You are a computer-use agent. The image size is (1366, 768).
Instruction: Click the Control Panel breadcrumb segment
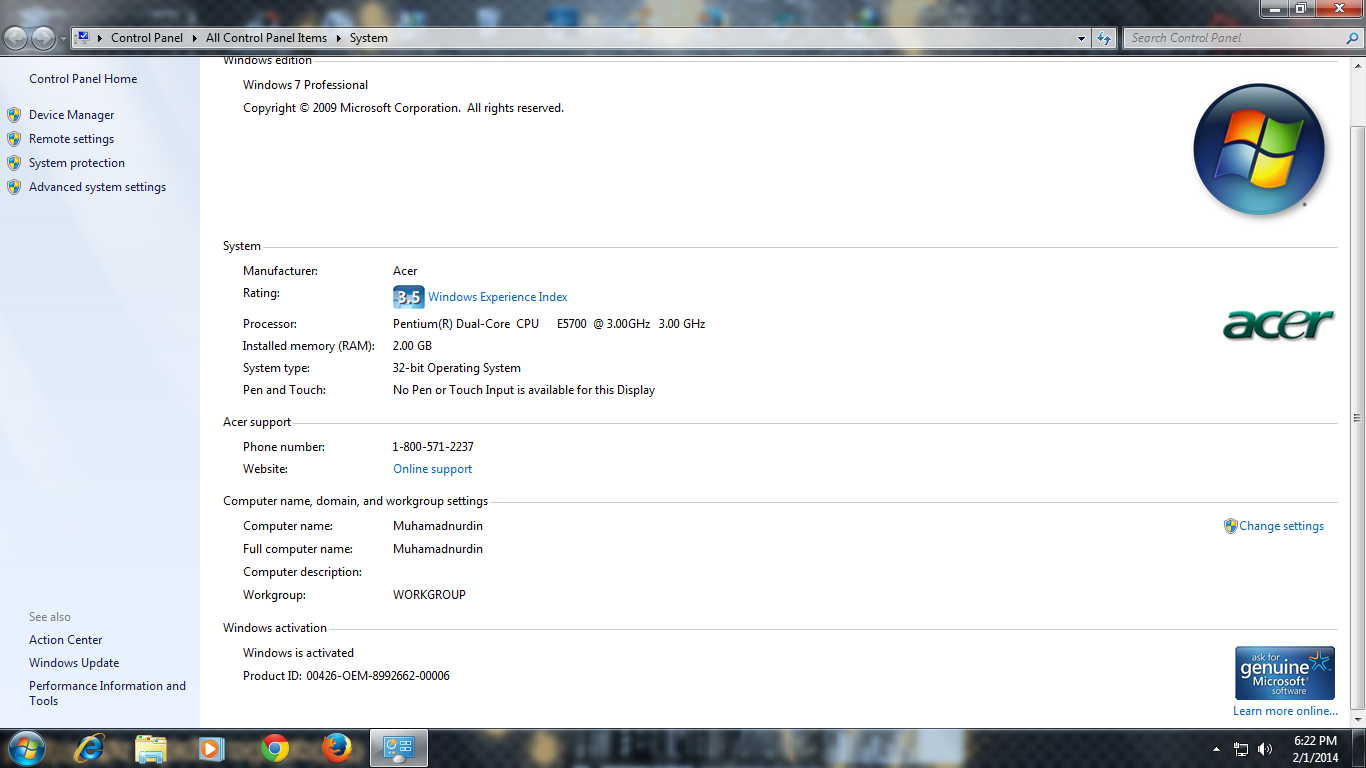tap(147, 38)
